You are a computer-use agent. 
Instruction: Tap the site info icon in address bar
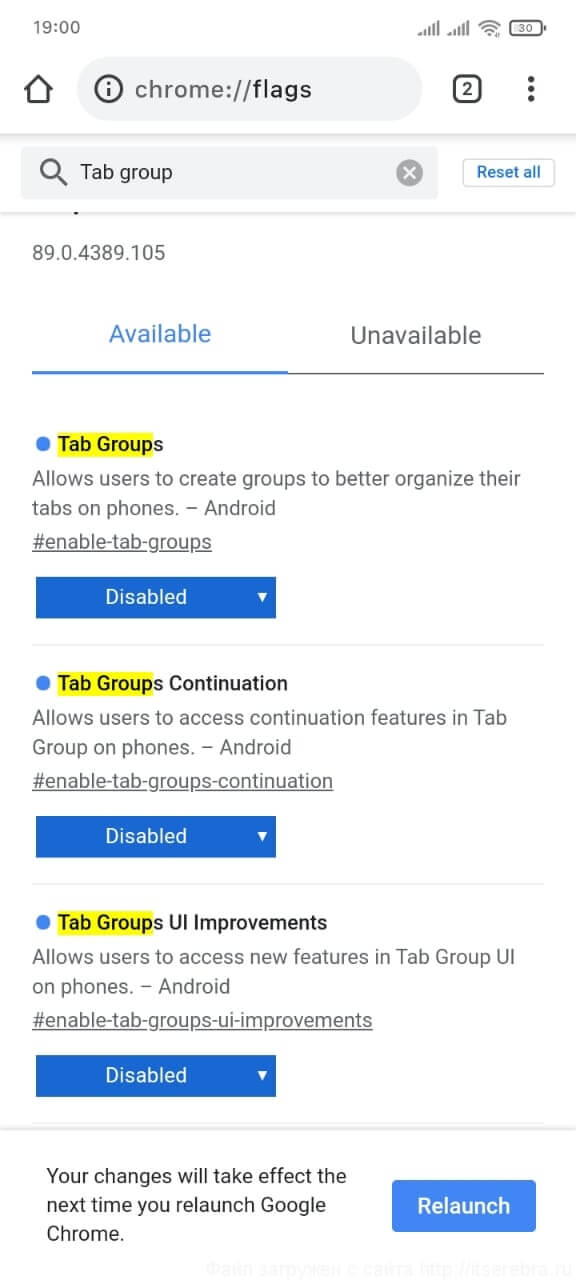click(x=108, y=89)
